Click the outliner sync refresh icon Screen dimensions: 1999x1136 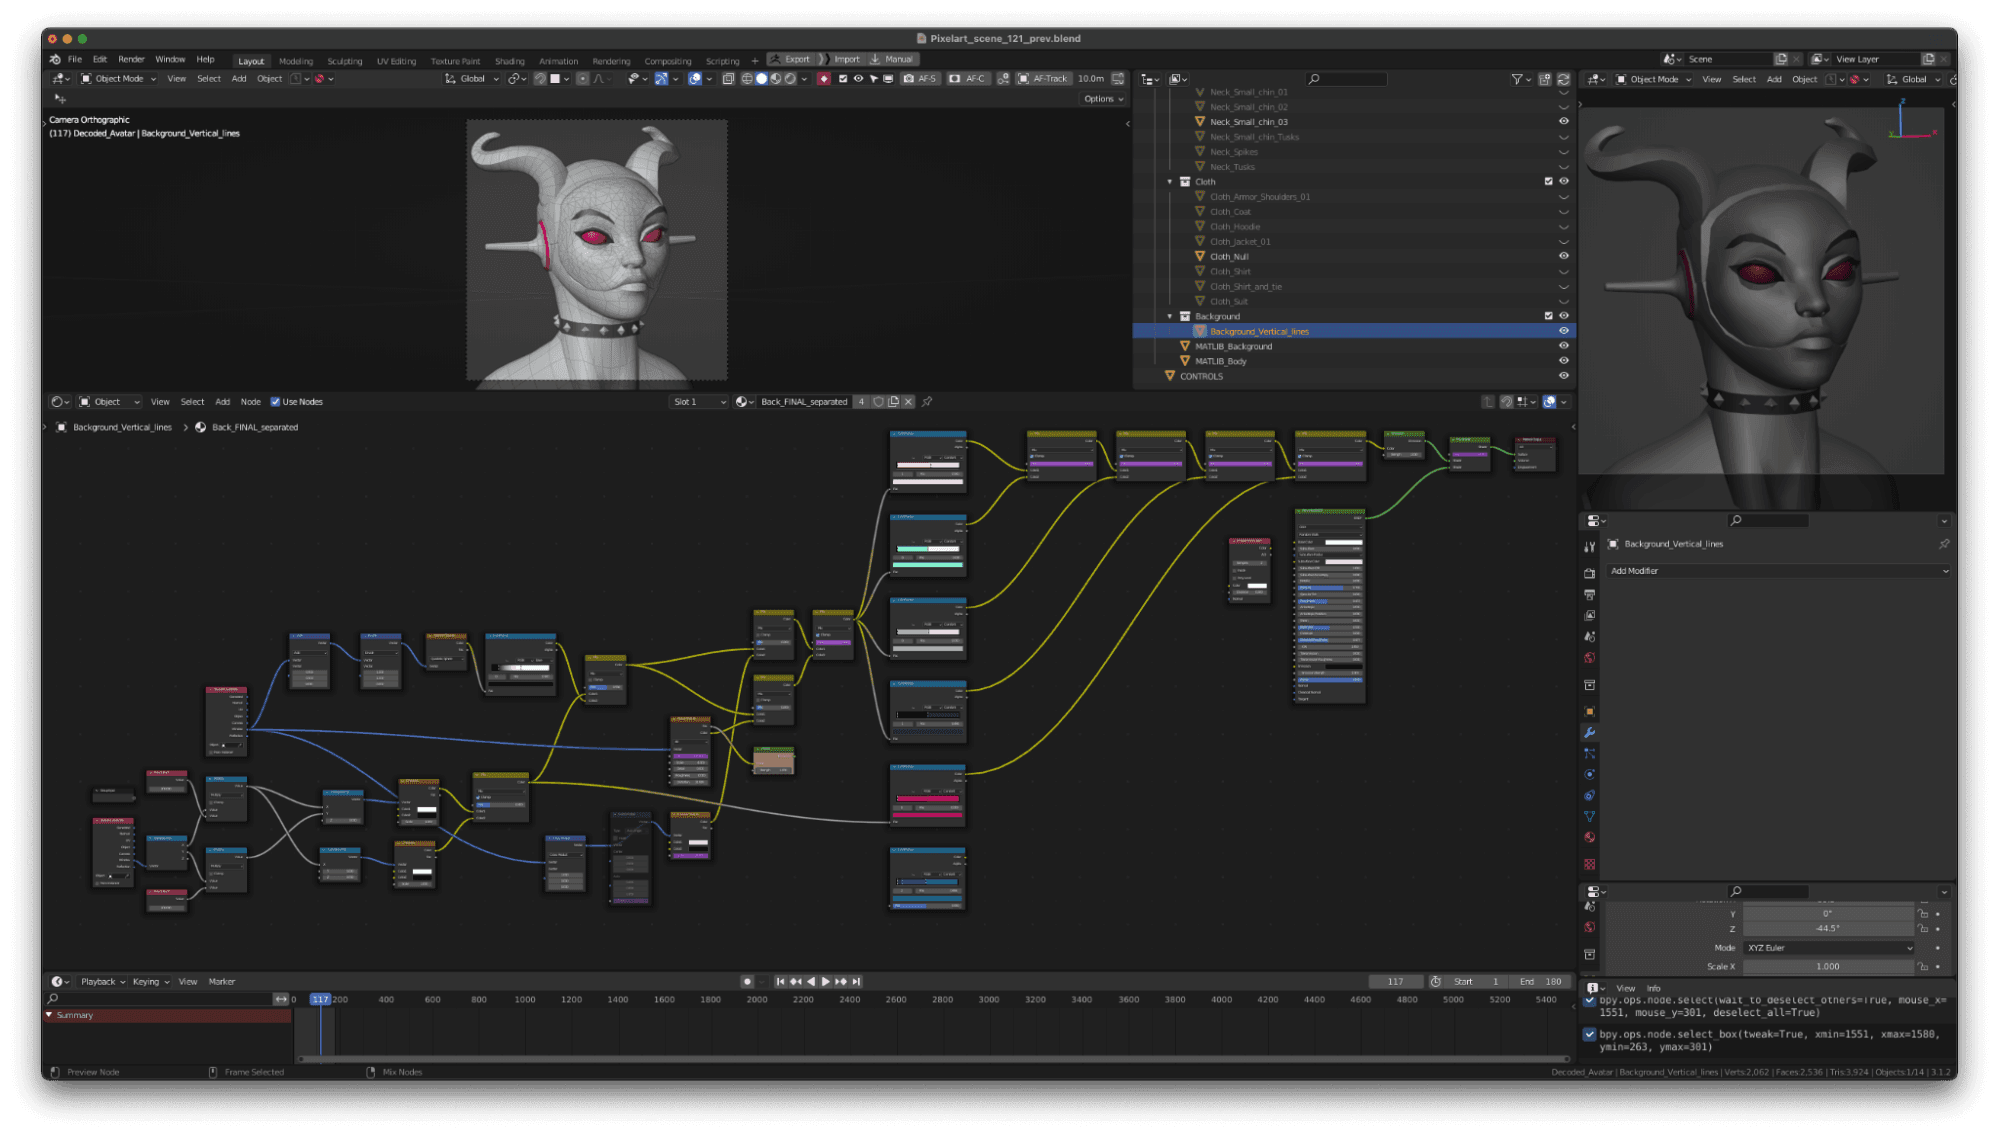(1563, 79)
